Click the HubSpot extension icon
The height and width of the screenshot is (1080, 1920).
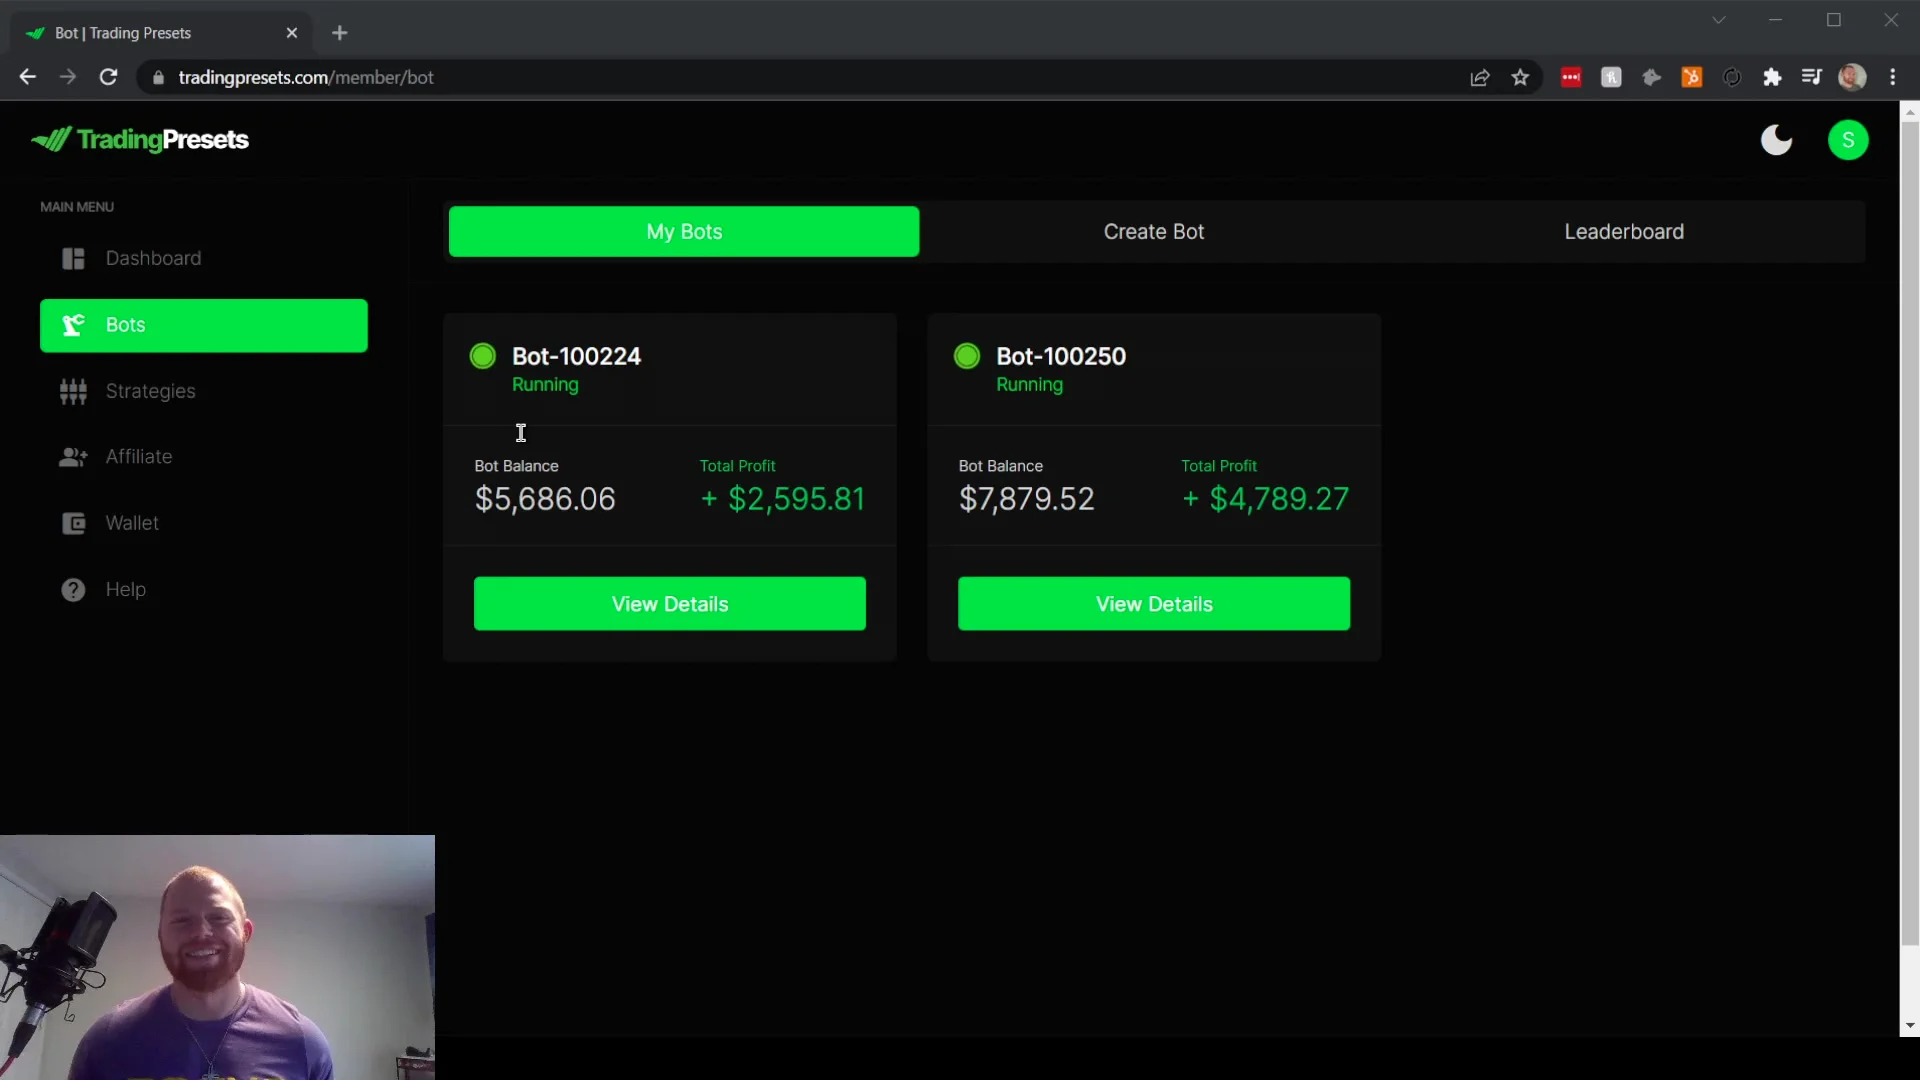(1691, 77)
